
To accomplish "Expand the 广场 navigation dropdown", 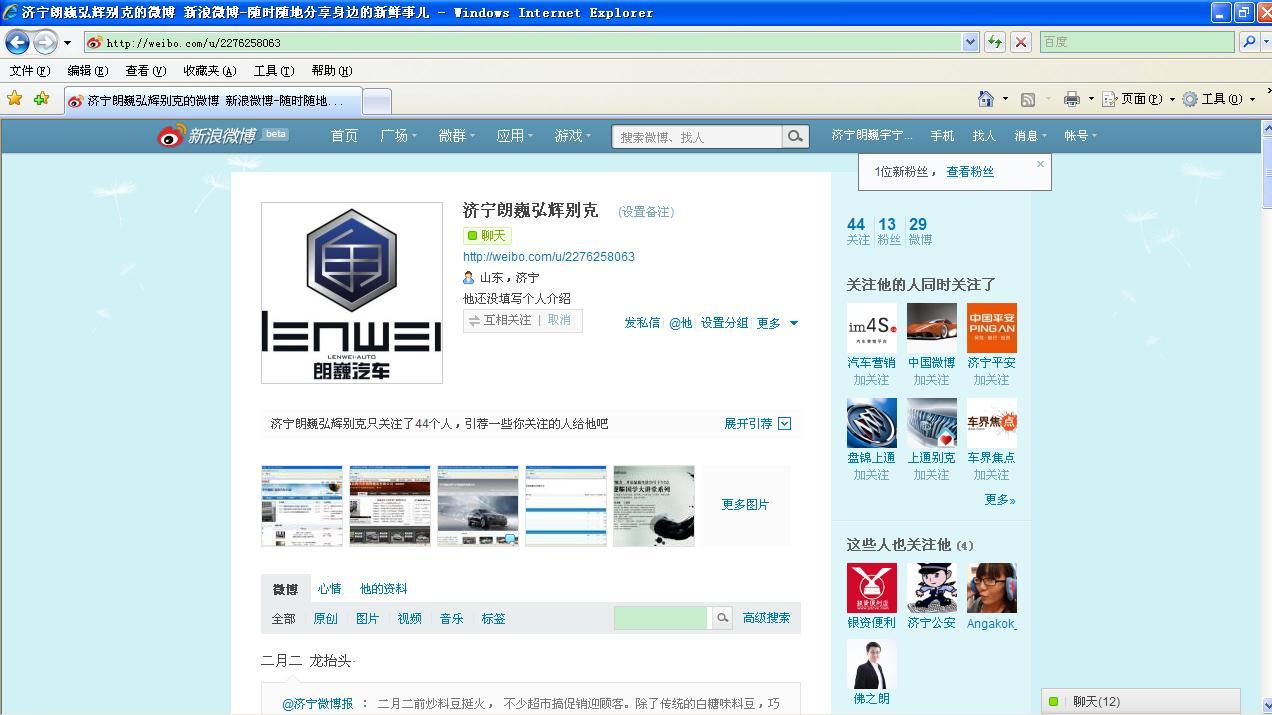I will pos(414,136).
